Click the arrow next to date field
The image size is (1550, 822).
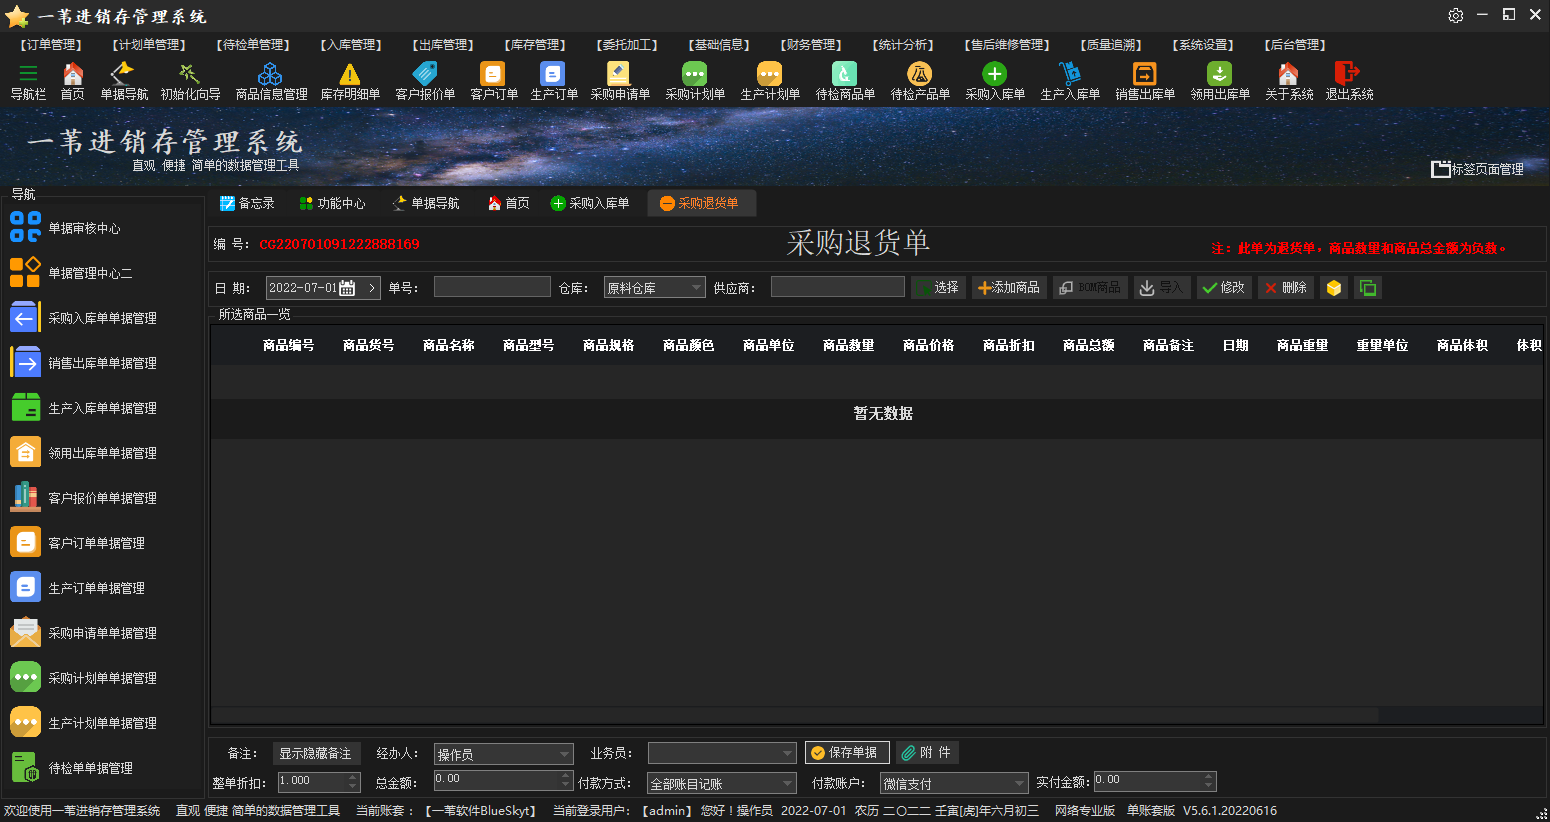click(372, 288)
